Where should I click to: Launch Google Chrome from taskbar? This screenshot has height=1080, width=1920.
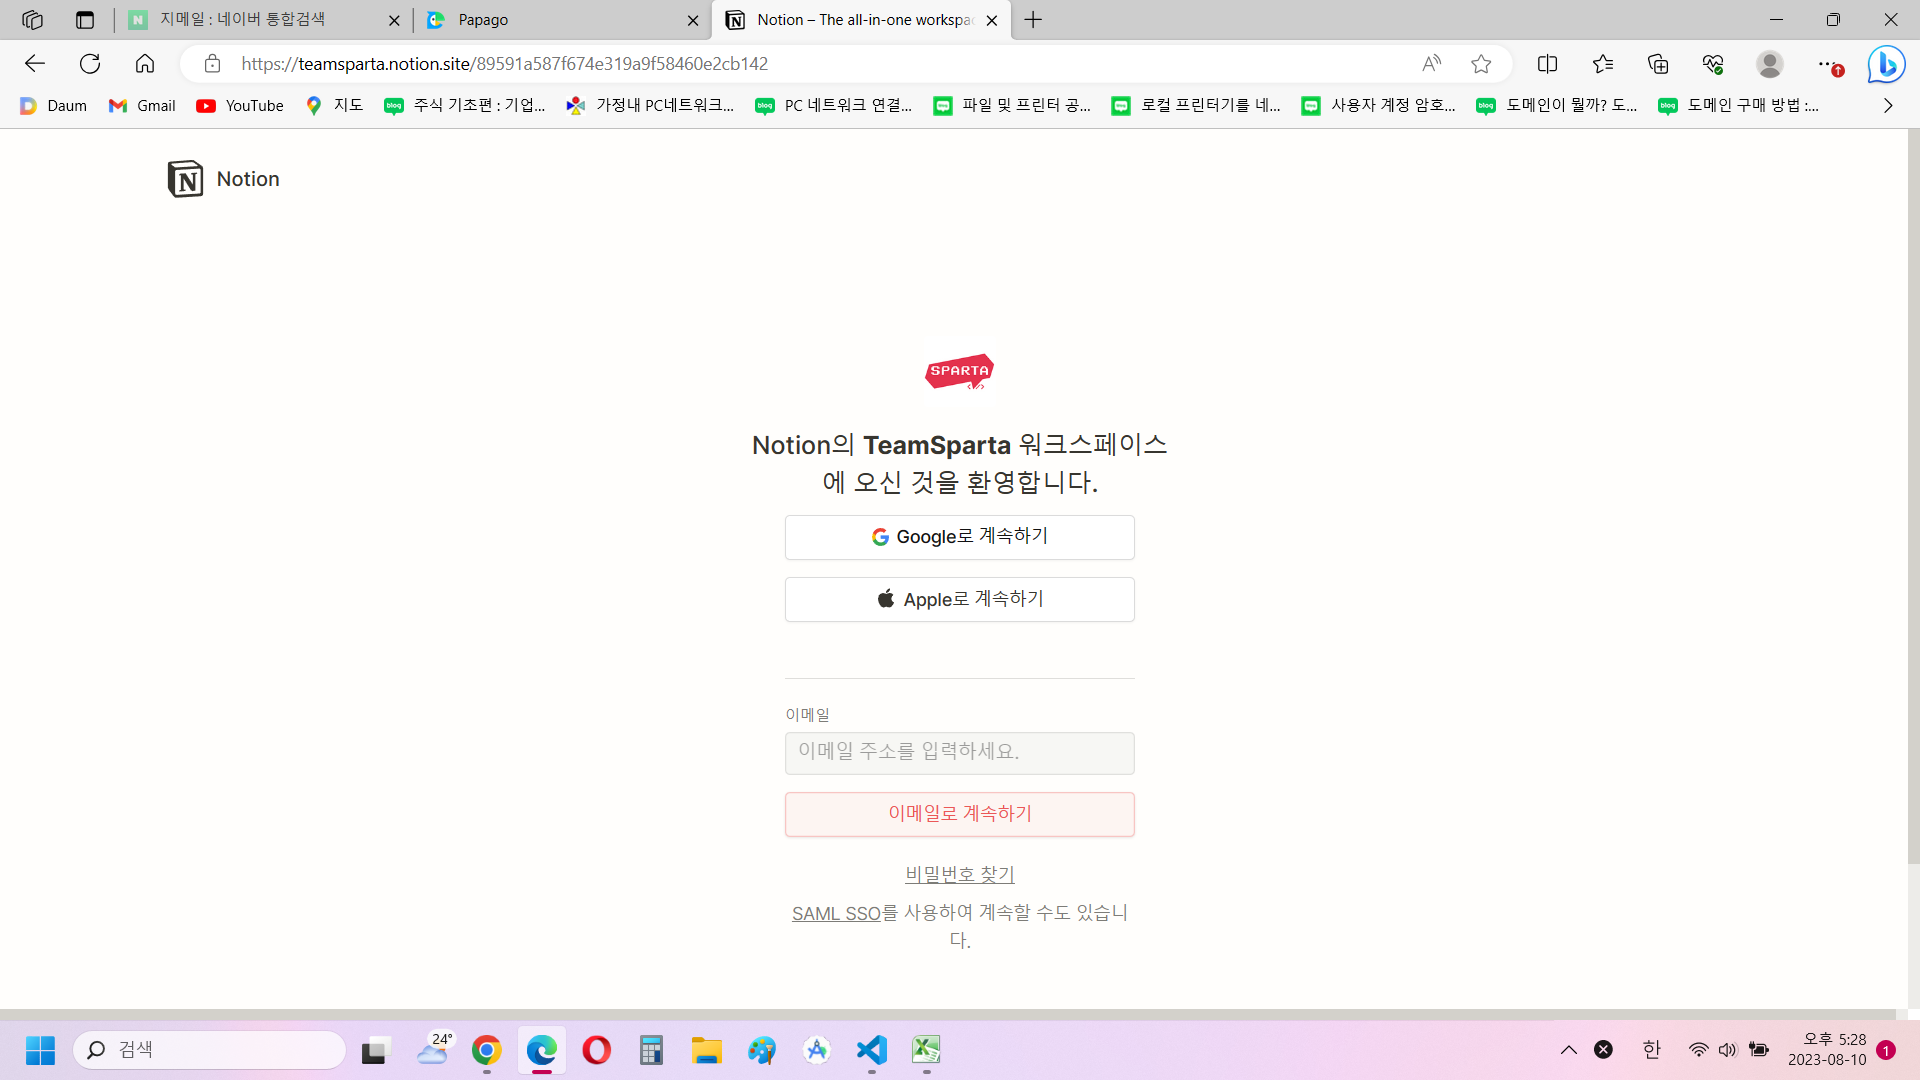[x=487, y=1050]
